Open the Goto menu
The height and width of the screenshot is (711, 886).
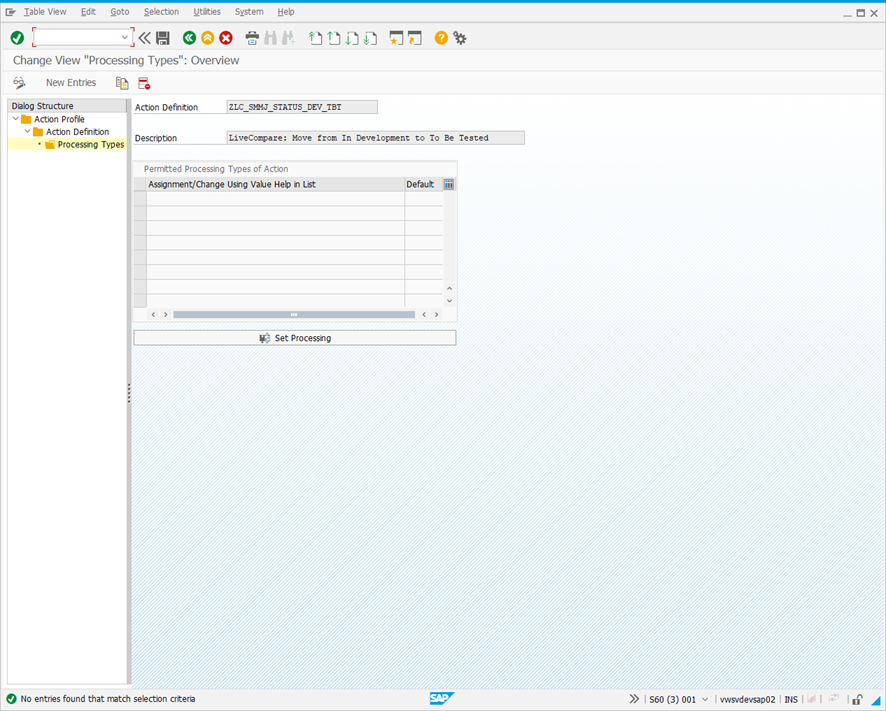tap(120, 12)
